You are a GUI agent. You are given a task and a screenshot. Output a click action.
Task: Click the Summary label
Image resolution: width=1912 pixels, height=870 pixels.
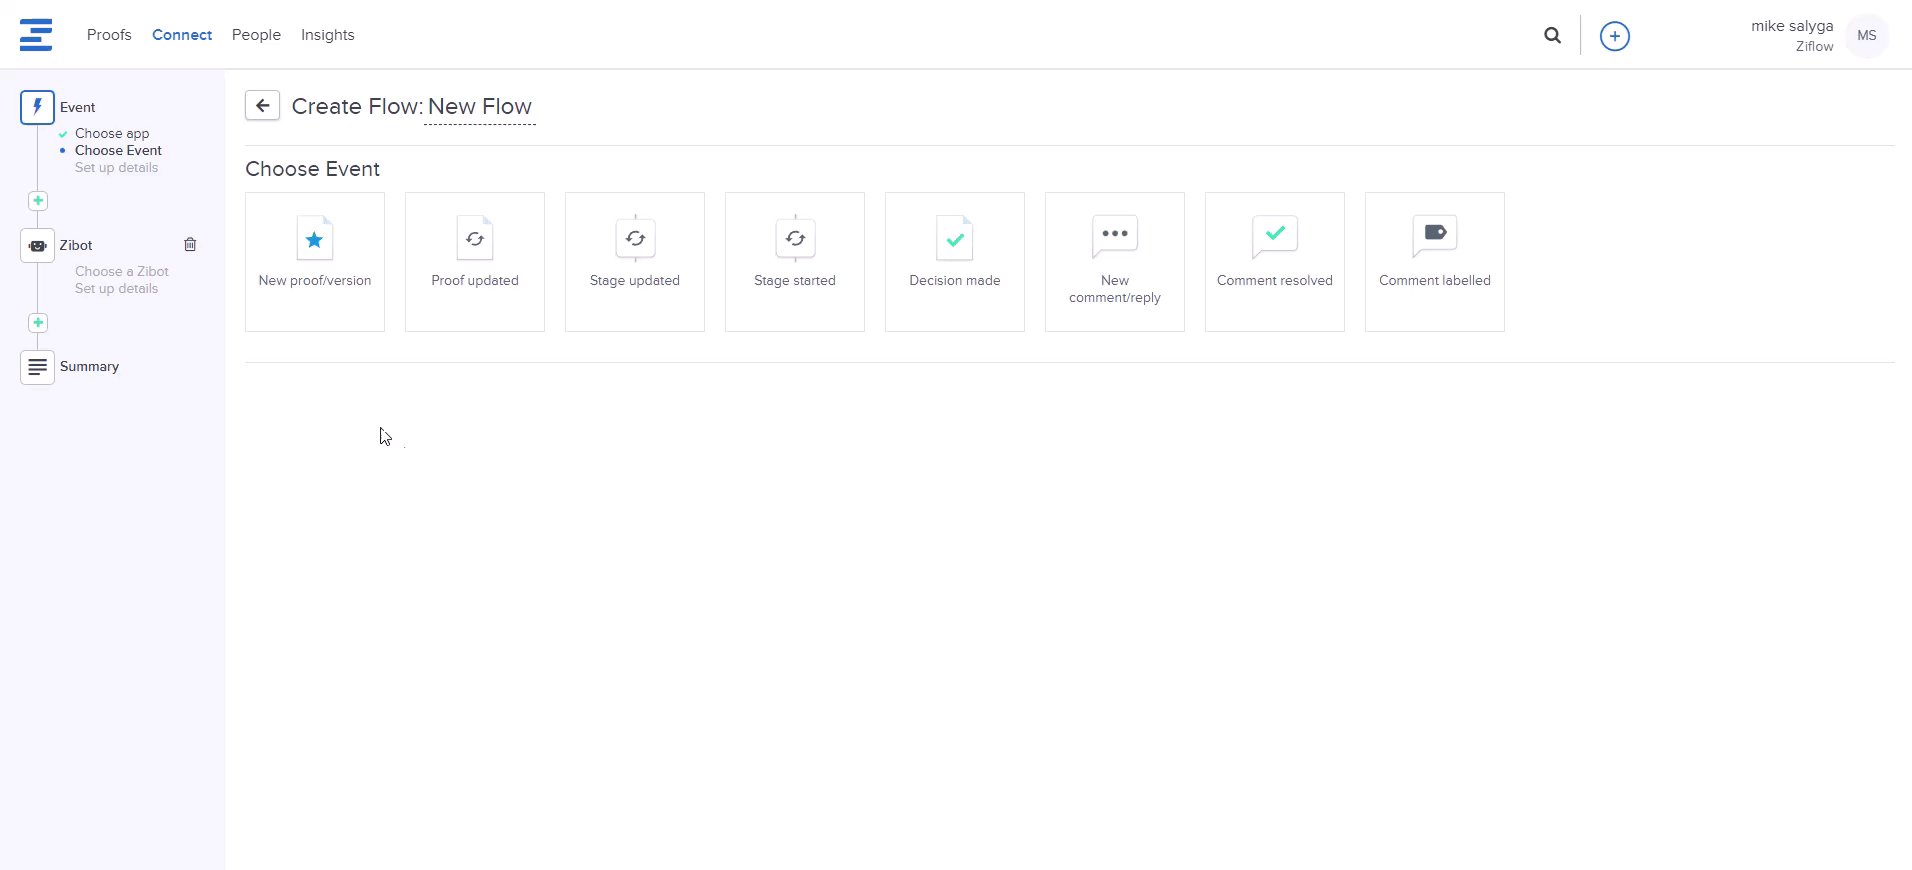pos(89,366)
